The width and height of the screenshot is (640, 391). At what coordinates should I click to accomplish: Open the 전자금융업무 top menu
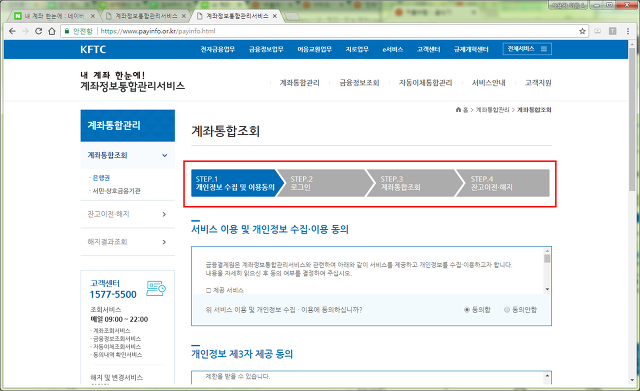(218, 49)
